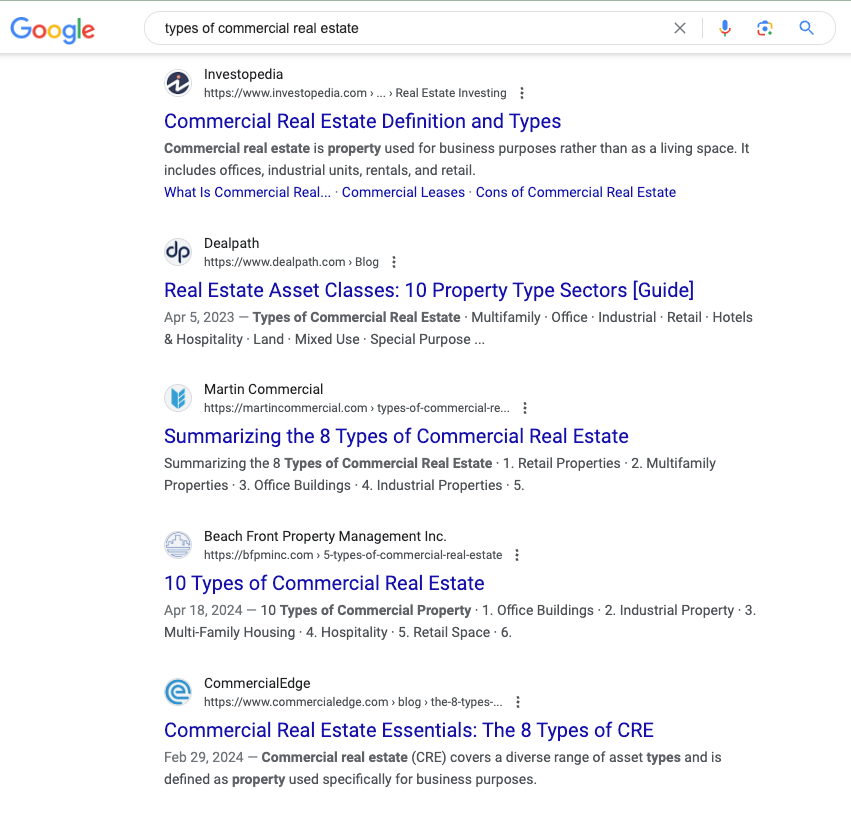
Task: Follow the What Is Commercial Real... sitelink
Action: (247, 193)
